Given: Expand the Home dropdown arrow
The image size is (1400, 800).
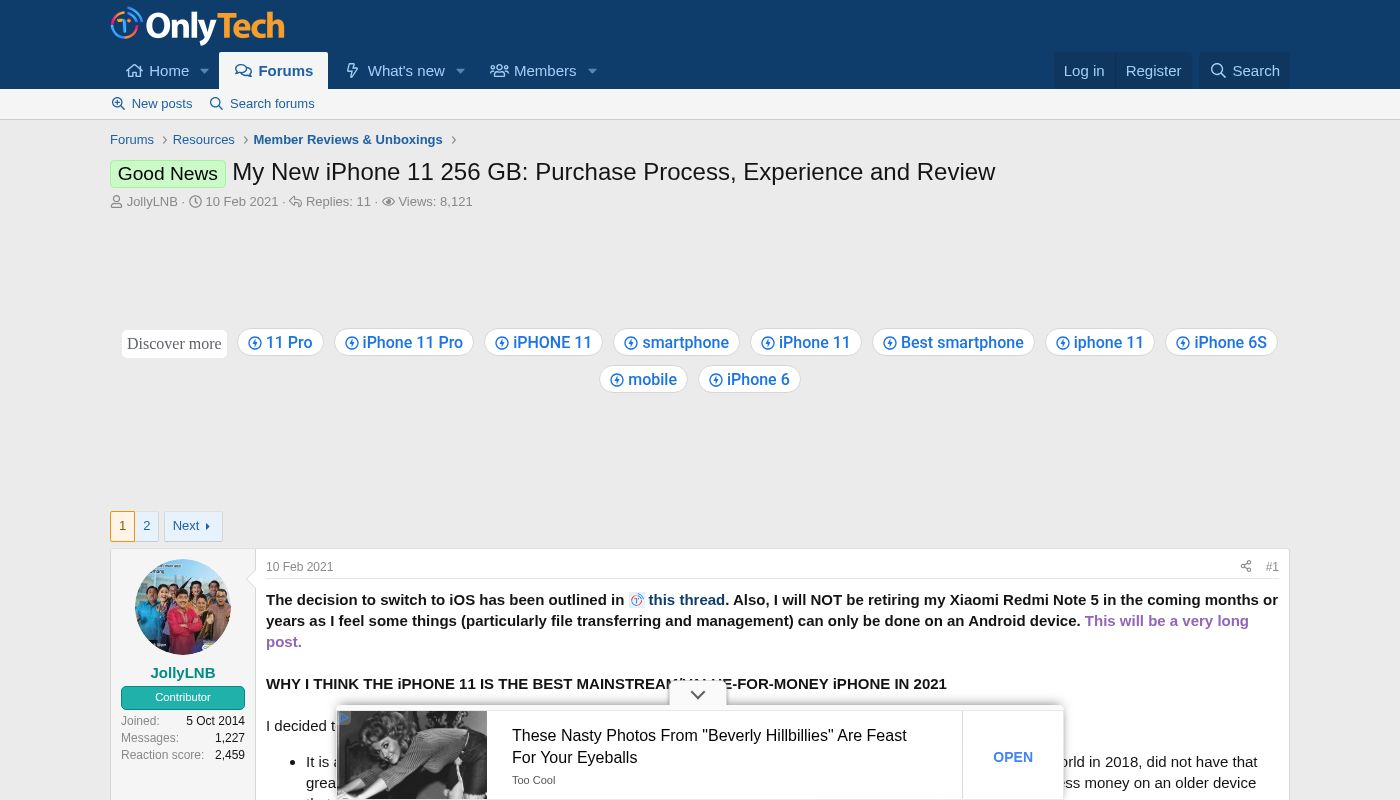Looking at the screenshot, I should [x=204, y=71].
